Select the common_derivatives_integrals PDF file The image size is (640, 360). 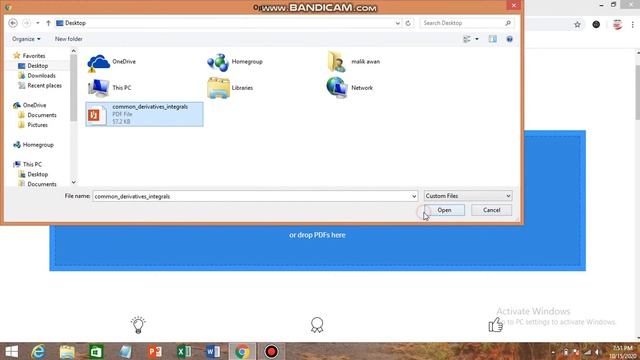coord(144,114)
